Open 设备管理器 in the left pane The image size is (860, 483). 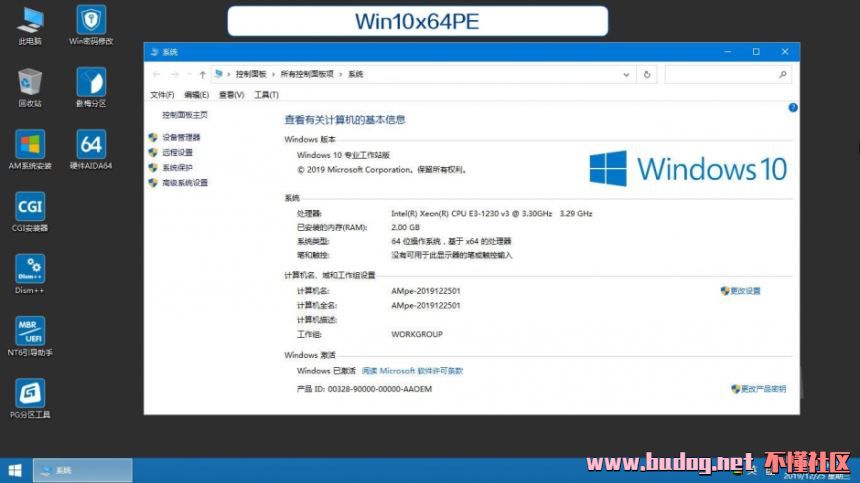[x=181, y=137]
